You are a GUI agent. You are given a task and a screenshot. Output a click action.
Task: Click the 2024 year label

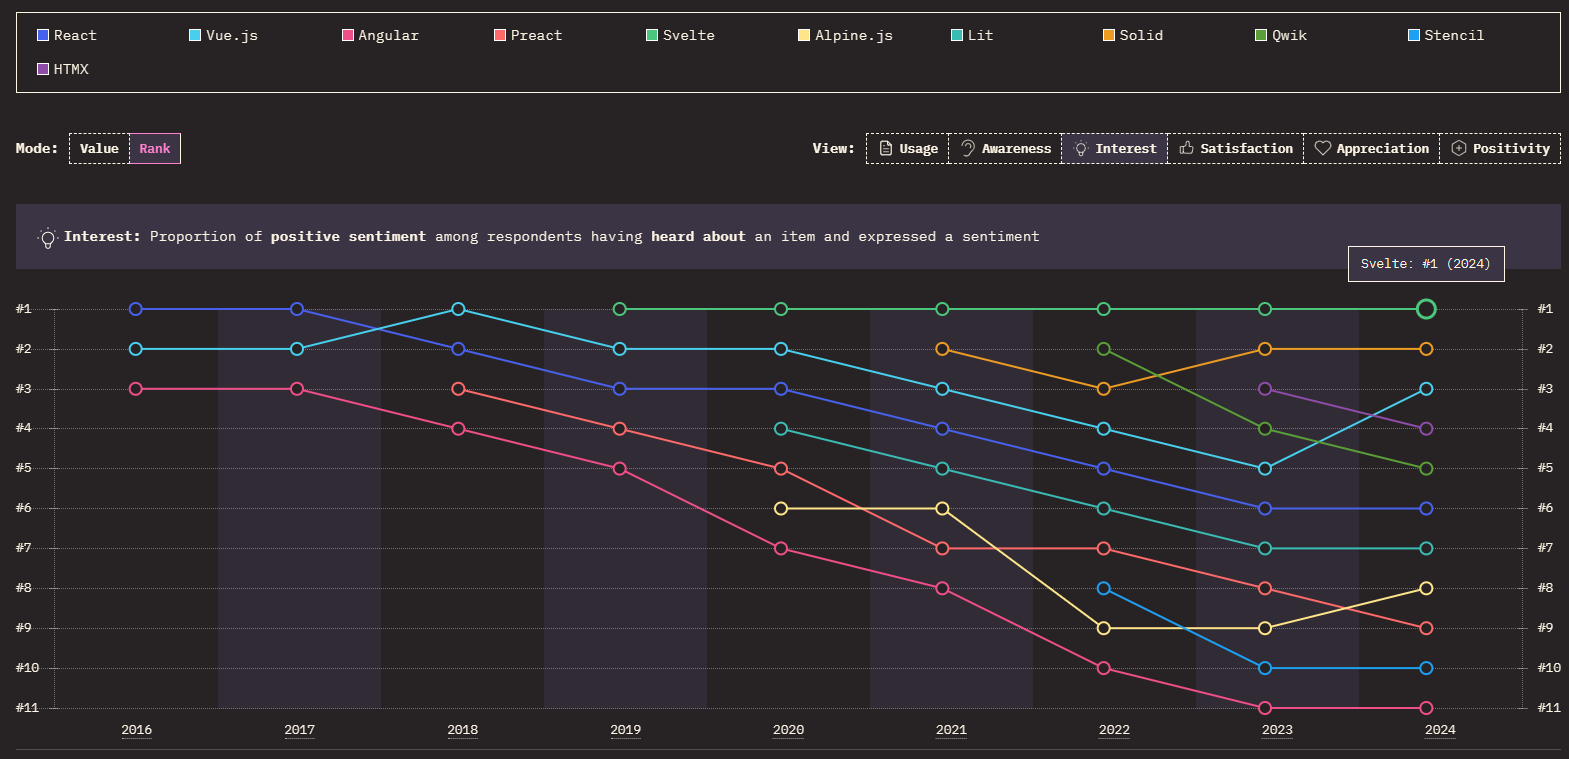1440,730
